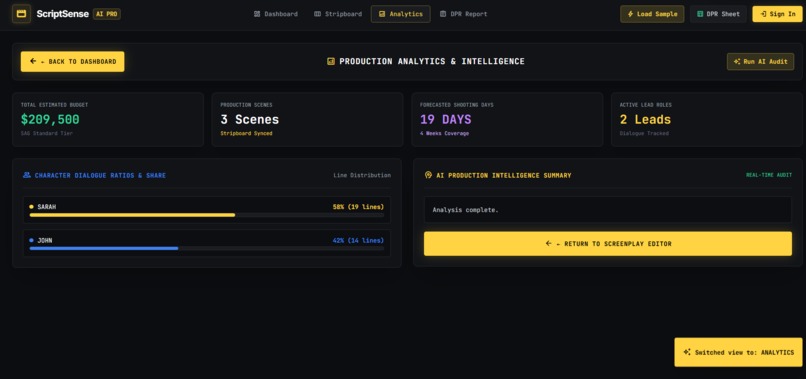Click the REAL-TIME AUDIT label
Image resolution: width=806 pixels, height=379 pixels.
point(769,175)
